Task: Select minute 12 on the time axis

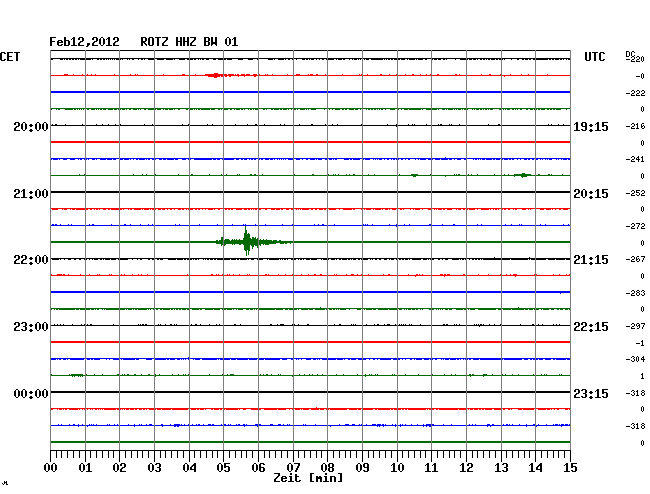Action: click(x=466, y=467)
